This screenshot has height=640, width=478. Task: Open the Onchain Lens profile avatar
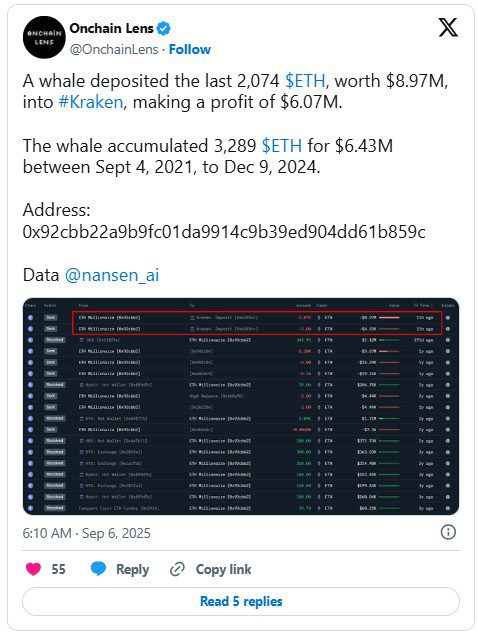(x=44, y=38)
